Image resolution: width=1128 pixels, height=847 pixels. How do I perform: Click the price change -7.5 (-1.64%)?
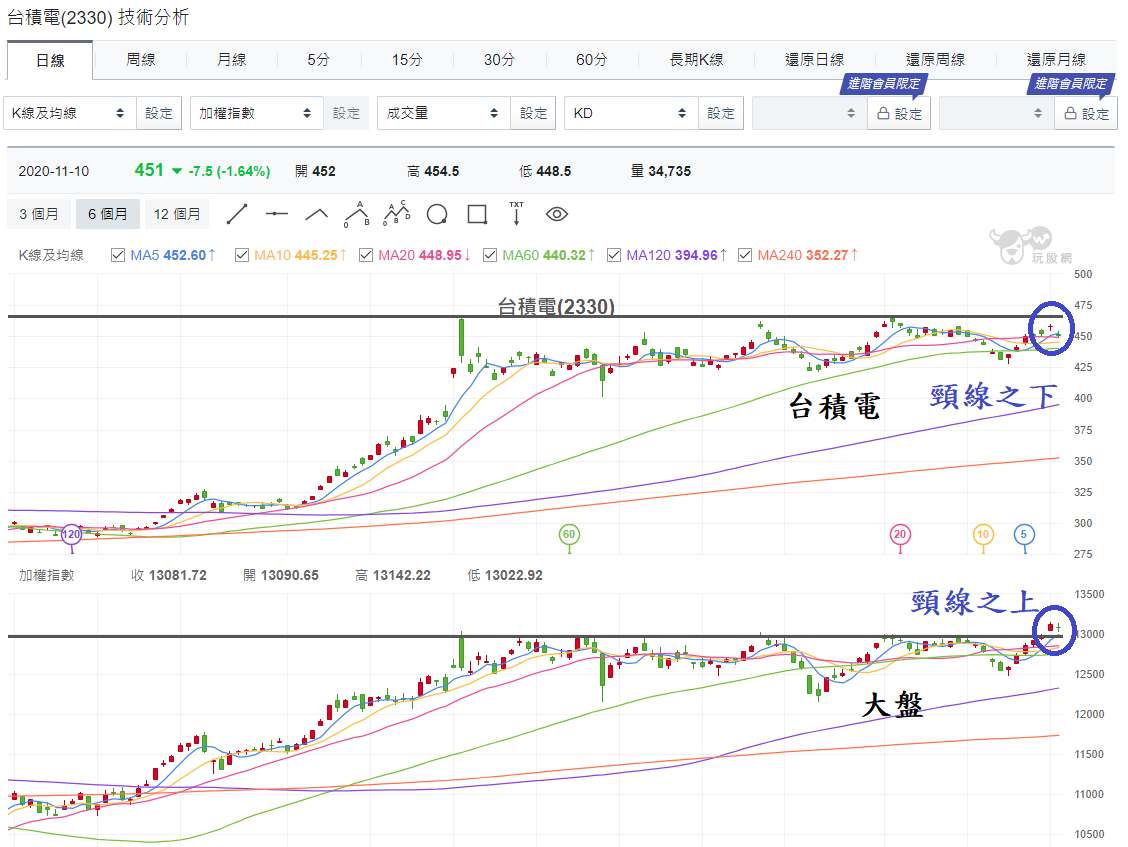click(x=229, y=171)
